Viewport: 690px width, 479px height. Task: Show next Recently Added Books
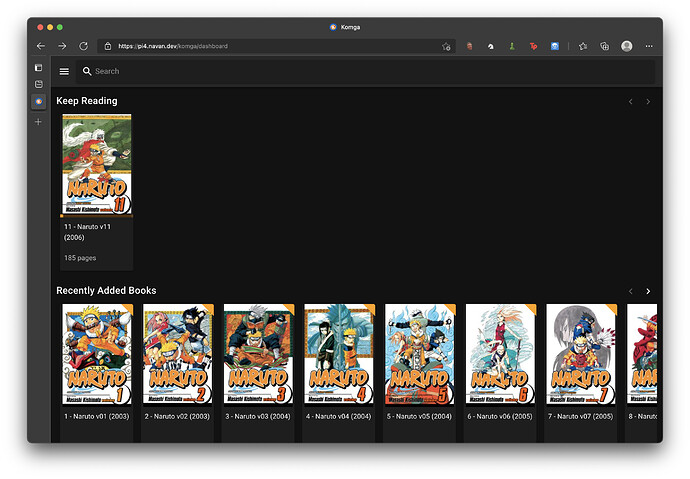648,292
